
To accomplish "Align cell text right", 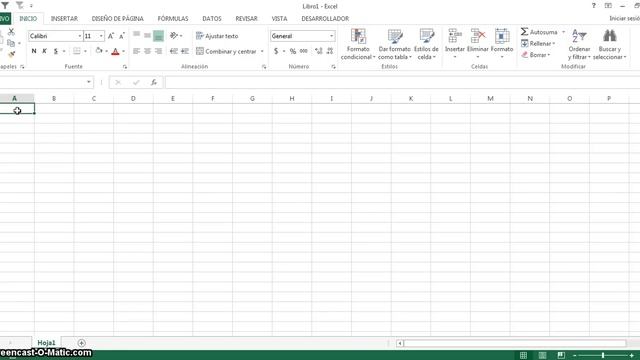I will [x=158, y=51].
